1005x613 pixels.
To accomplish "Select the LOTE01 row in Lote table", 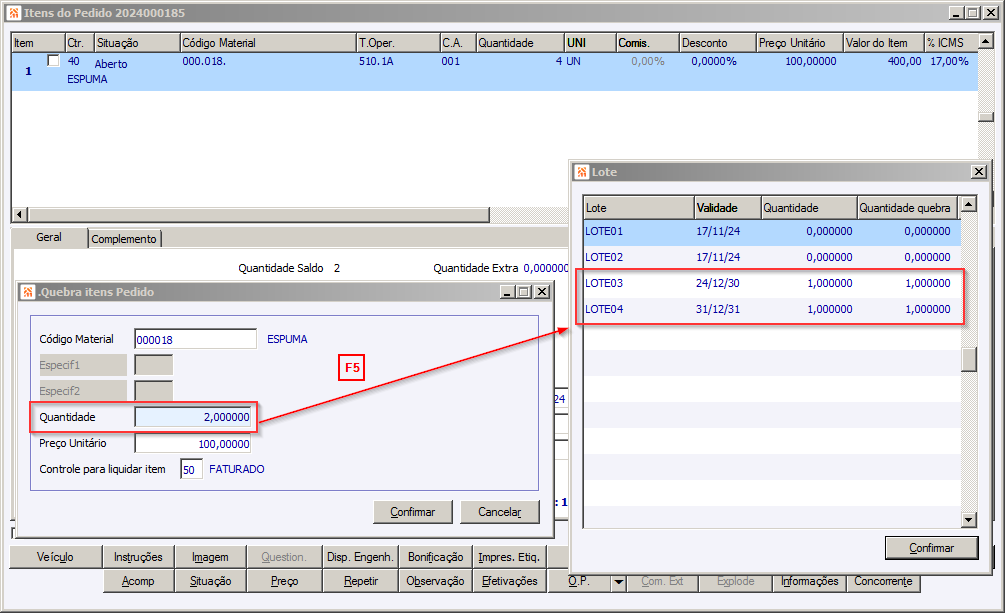I will coord(772,231).
